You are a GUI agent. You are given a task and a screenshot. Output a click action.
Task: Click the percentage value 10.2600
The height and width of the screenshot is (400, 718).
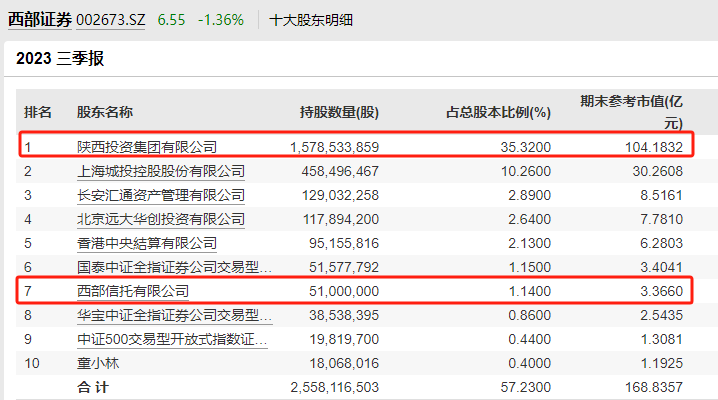(x=526, y=171)
